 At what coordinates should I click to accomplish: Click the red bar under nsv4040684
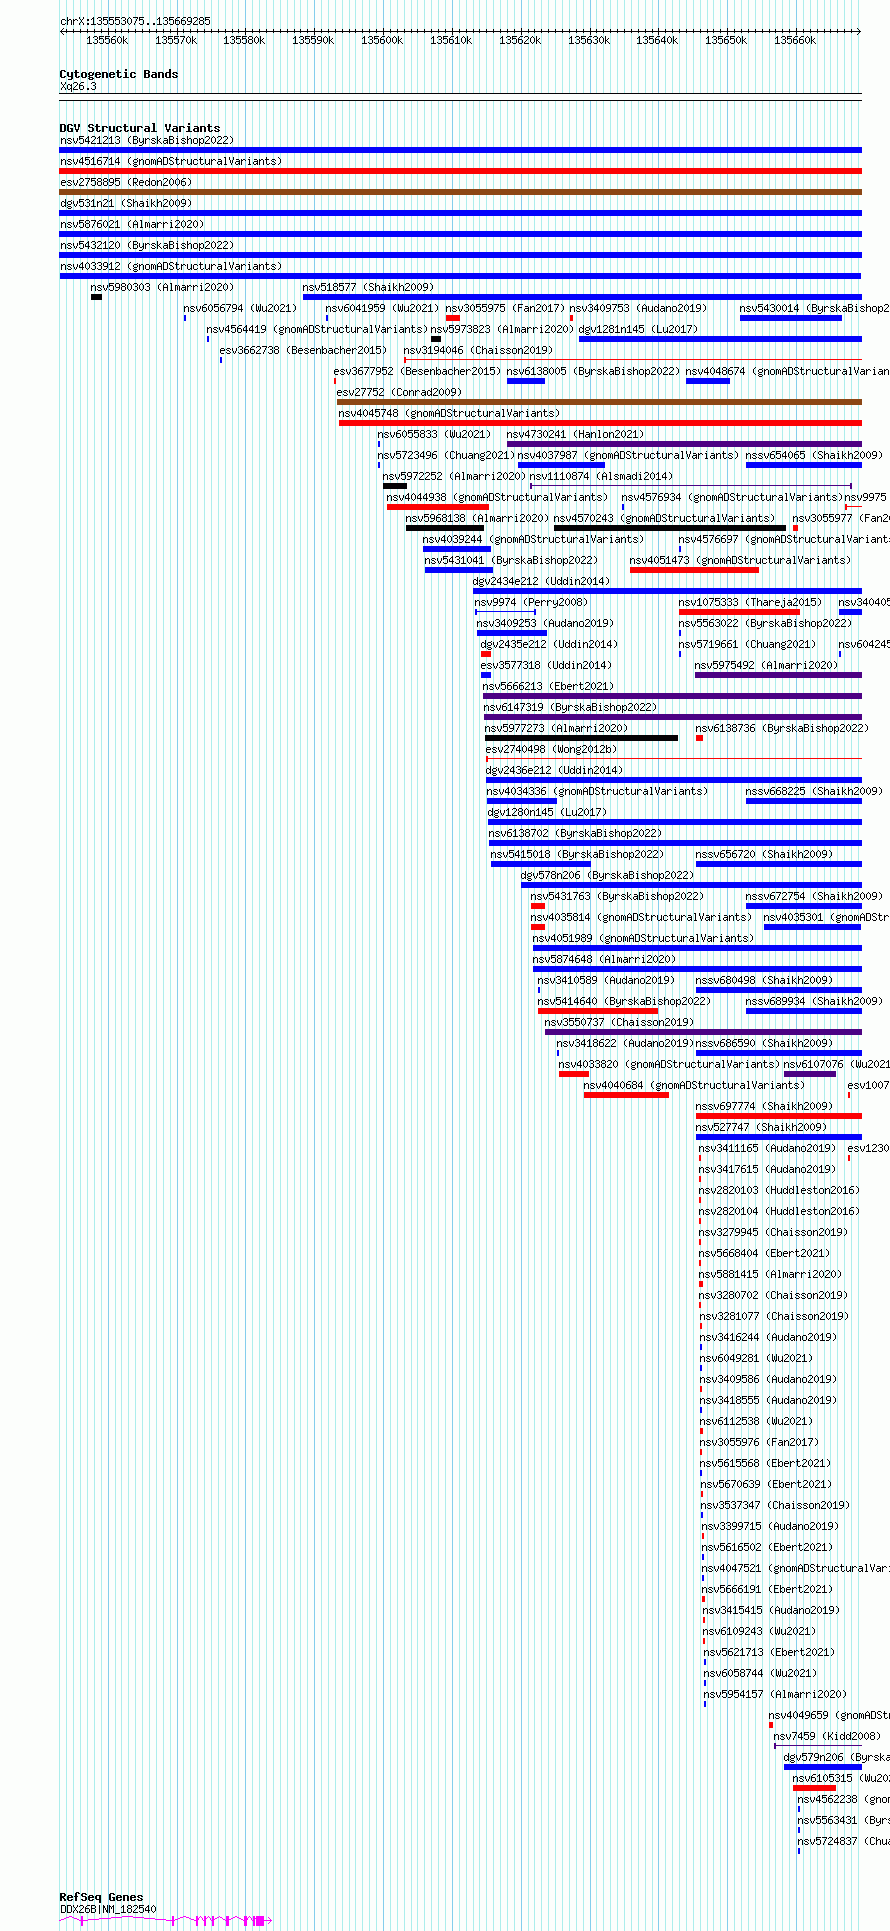click(x=626, y=1095)
